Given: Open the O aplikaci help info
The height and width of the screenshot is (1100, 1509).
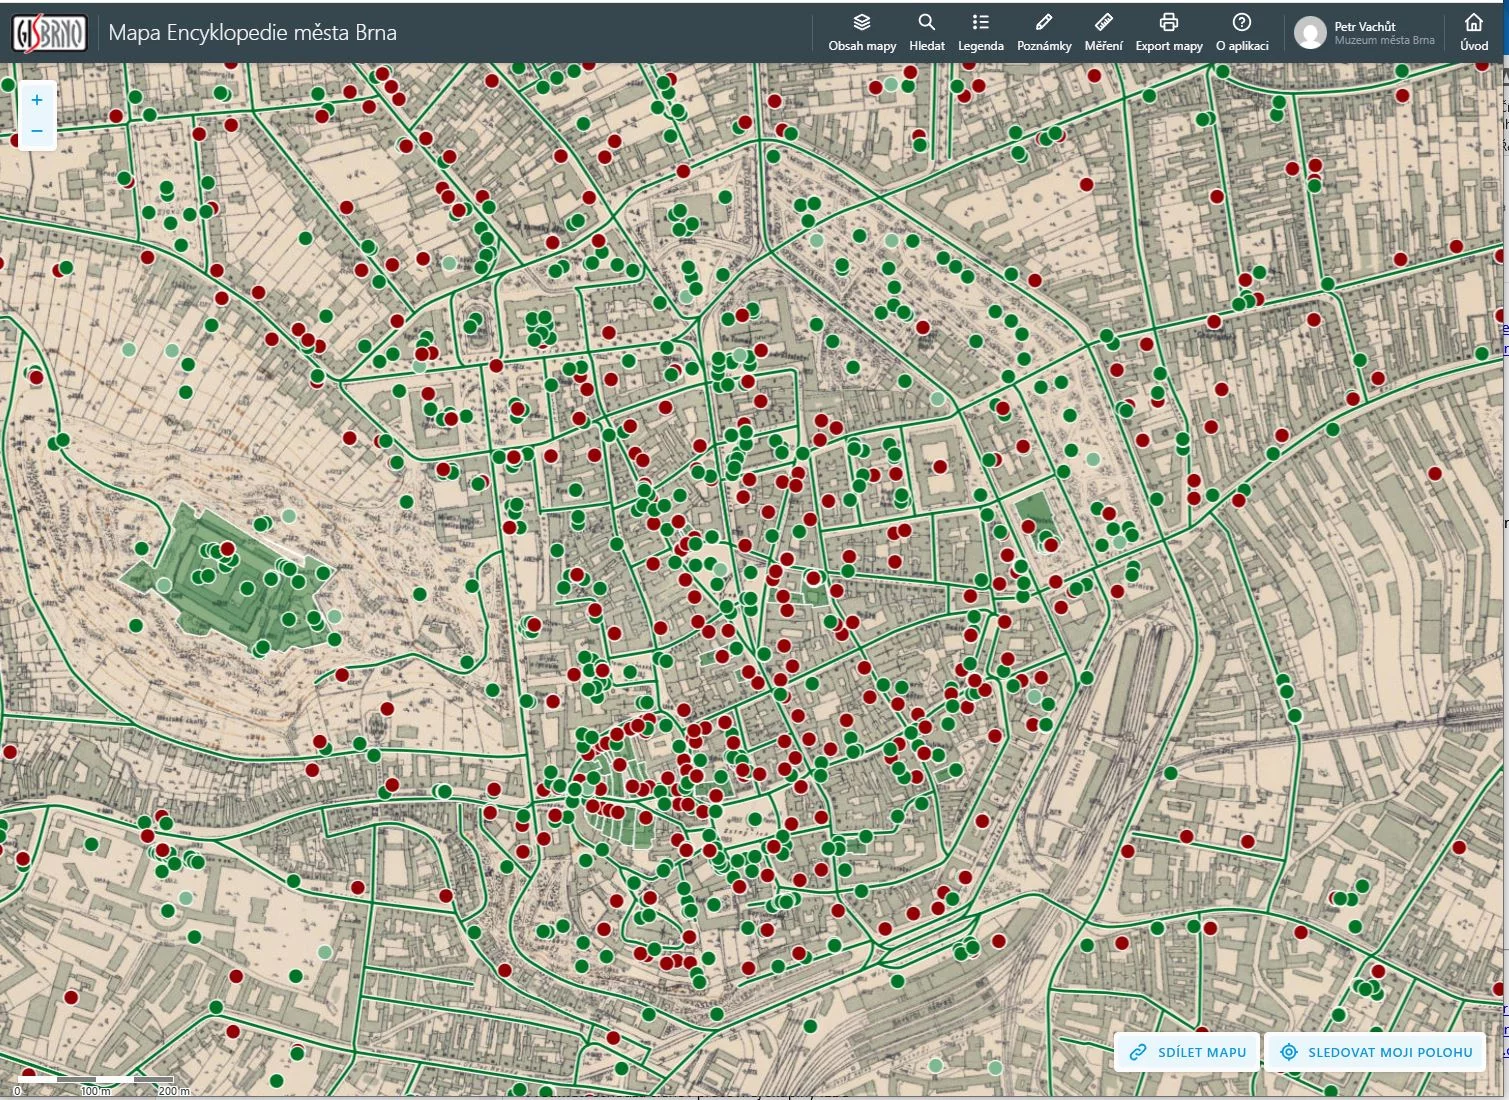Looking at the screenshot, I should pos(1242,32).
